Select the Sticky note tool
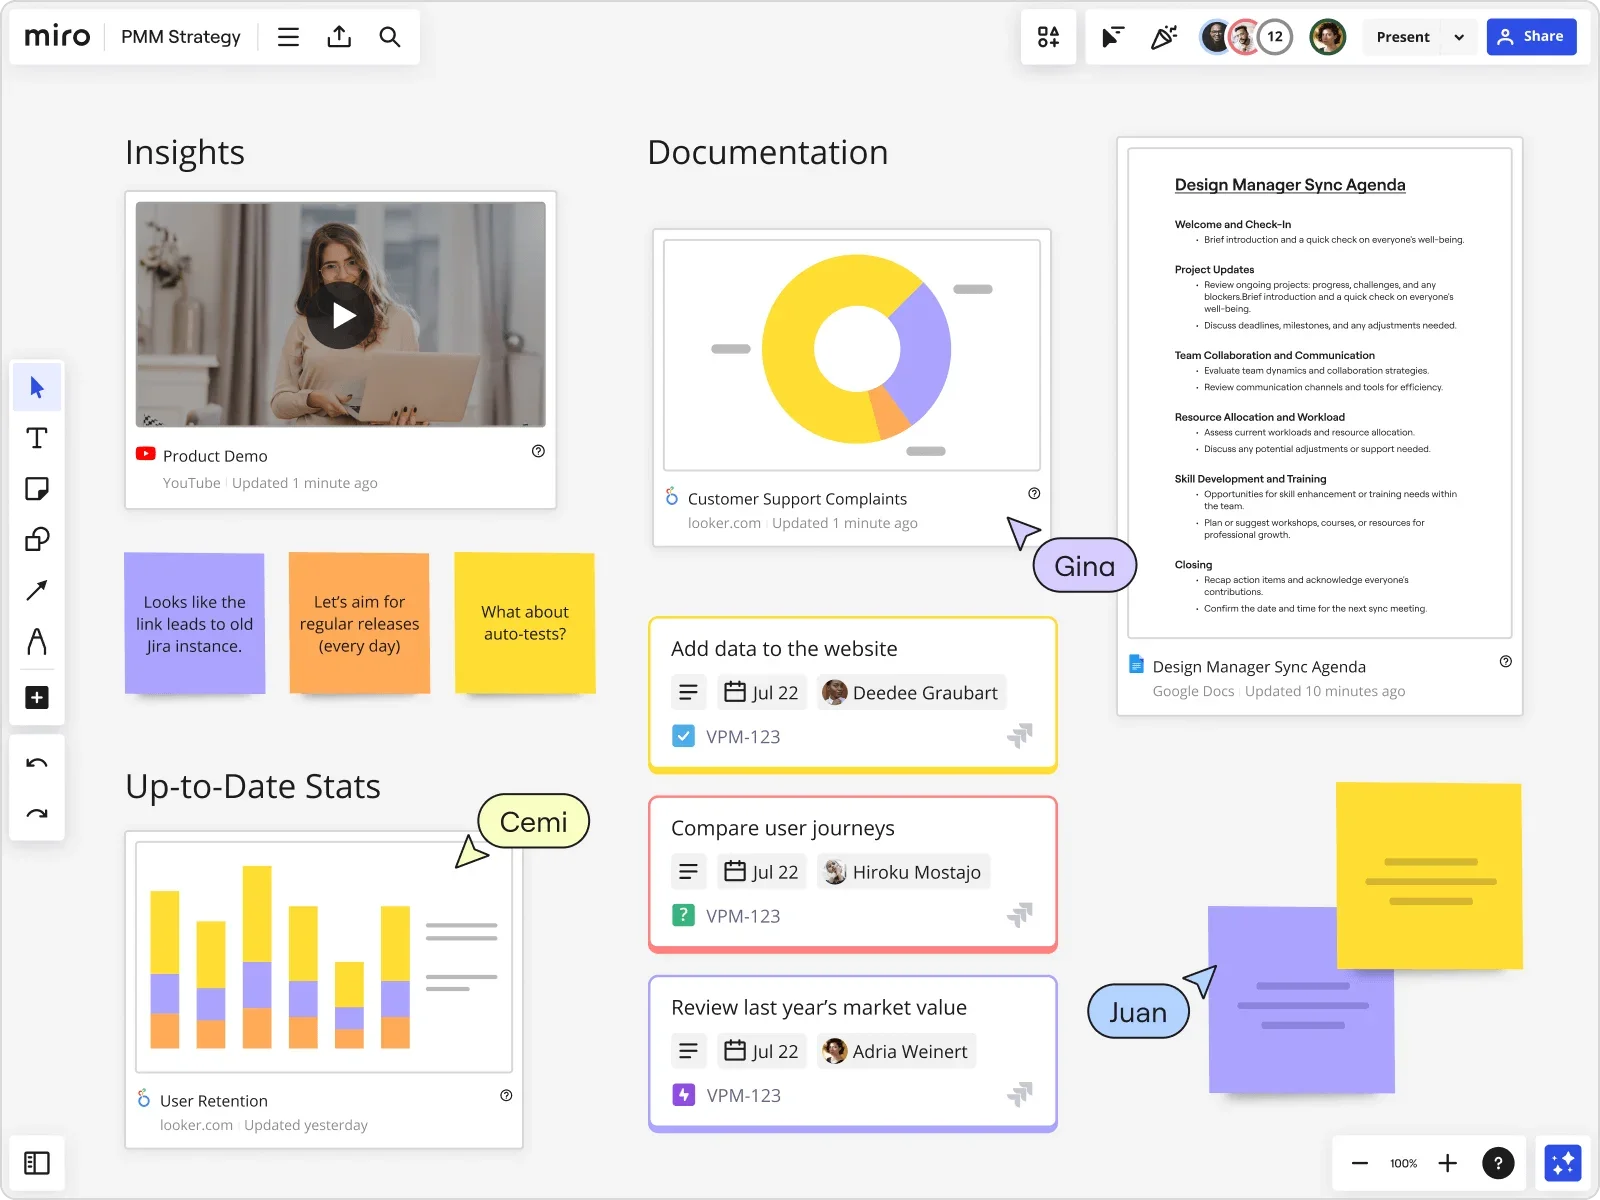This screenshot has height=1200, width=1600. 37,489
